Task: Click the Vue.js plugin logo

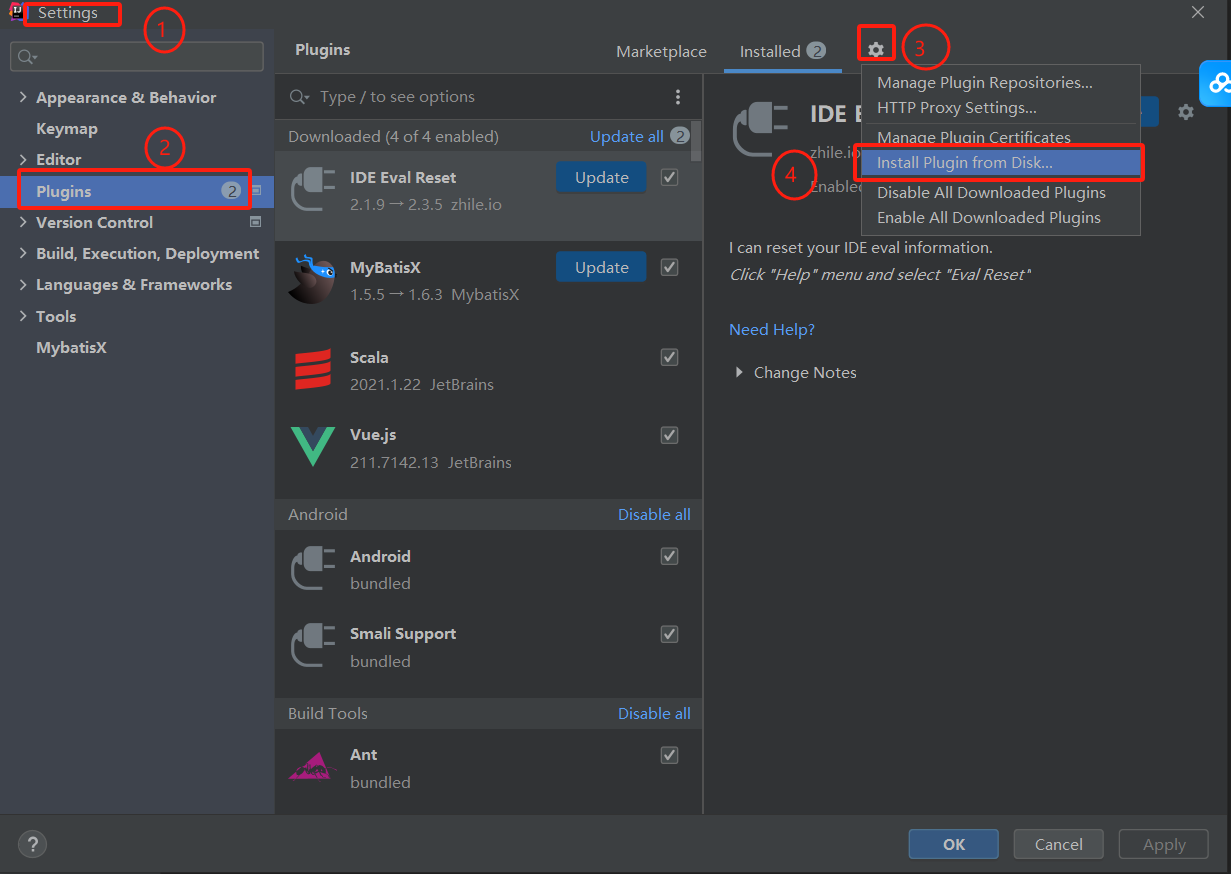Action: click(312, 446)
